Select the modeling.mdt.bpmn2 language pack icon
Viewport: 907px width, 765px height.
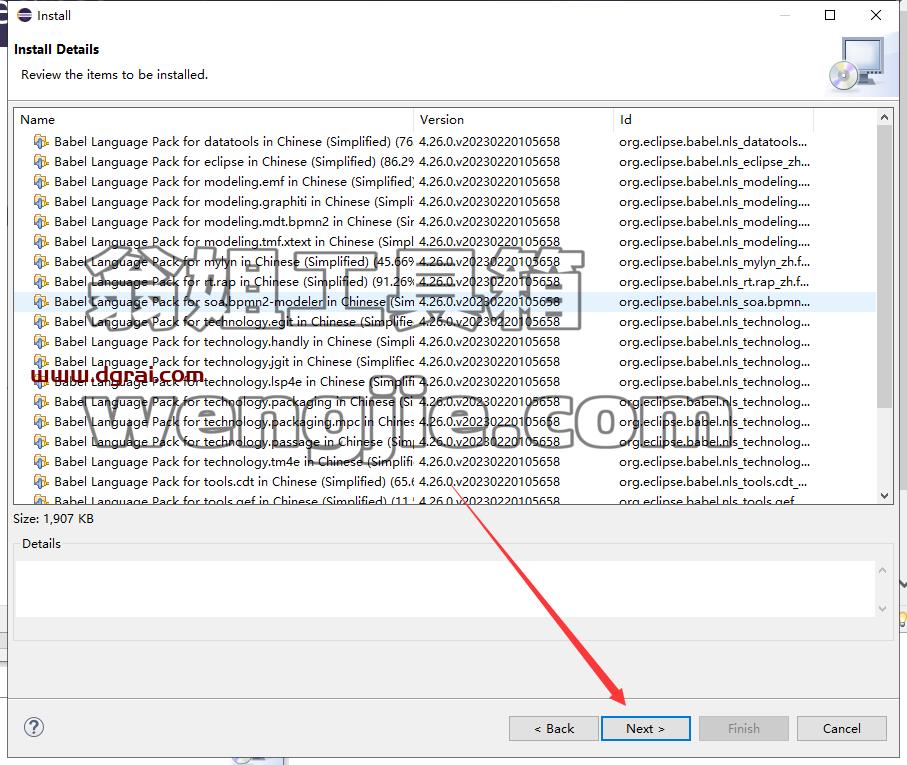[40, 221]
